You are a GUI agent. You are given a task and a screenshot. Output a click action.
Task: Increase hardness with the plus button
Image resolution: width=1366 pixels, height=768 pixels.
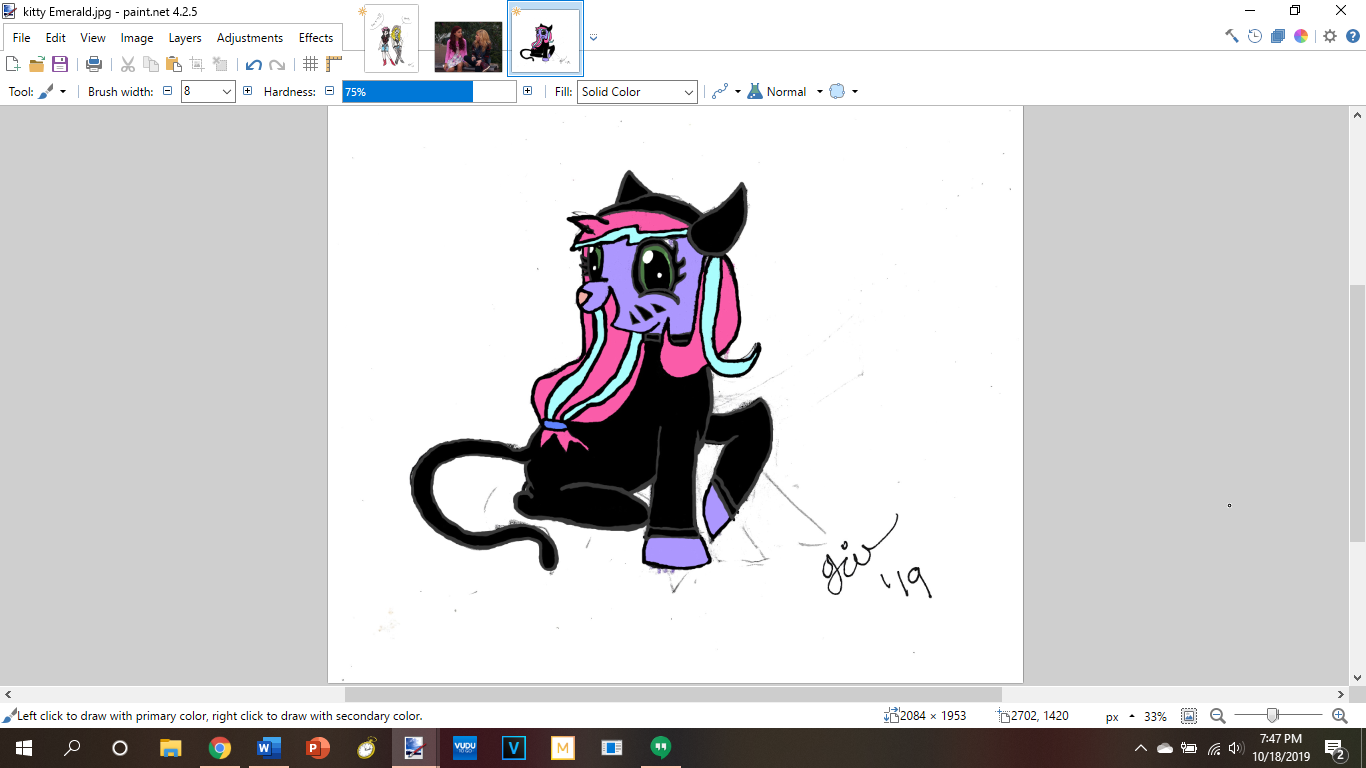[x=527, y=91]
